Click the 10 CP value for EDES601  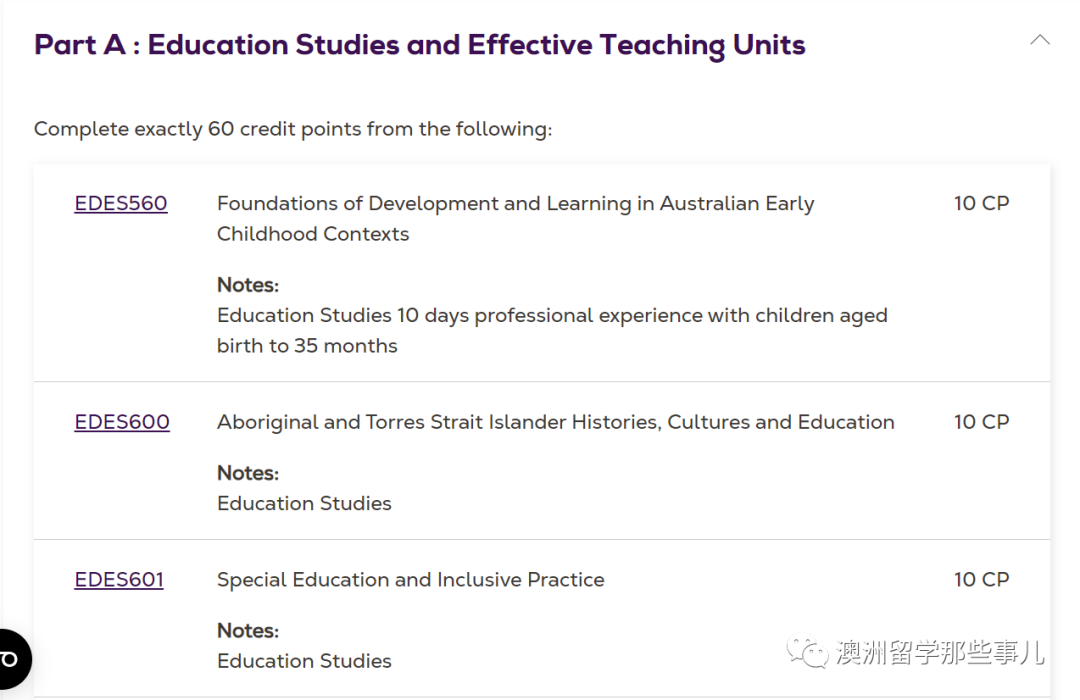tap(981, 579)
